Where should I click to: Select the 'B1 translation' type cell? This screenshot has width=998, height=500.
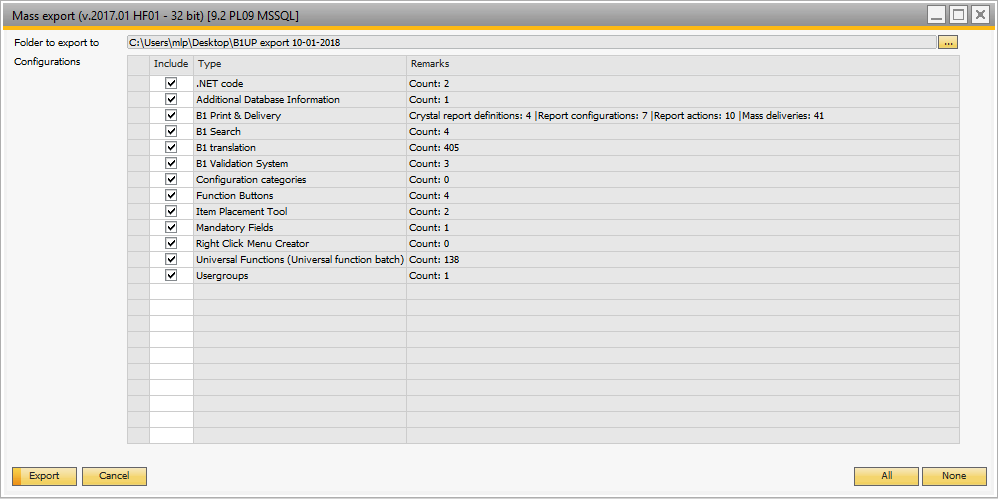tap(300, 147)
